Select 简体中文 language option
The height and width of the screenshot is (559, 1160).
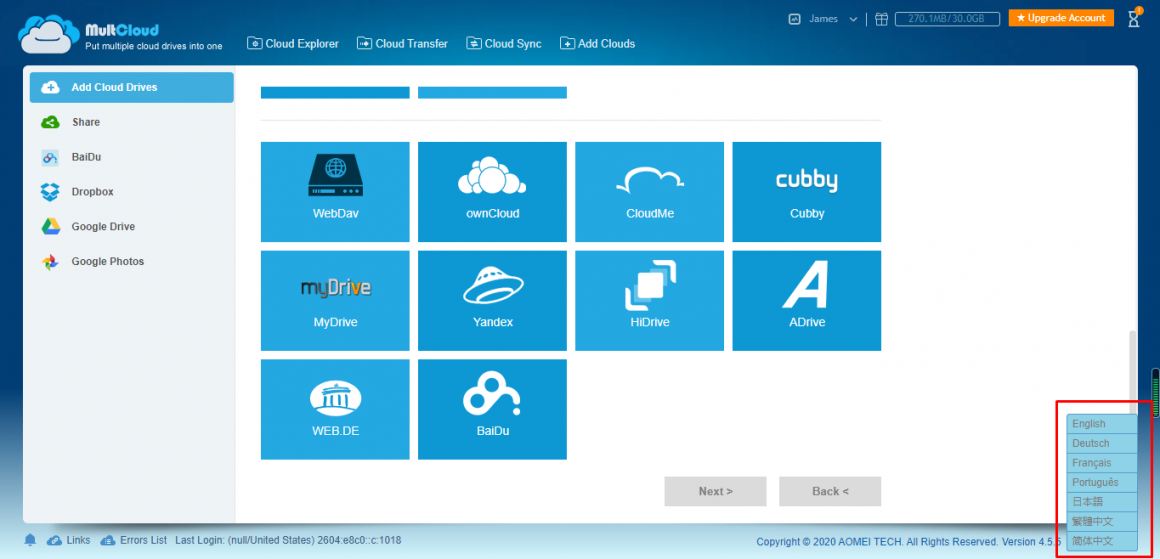pyautogui.click(x=1102, y=541)
